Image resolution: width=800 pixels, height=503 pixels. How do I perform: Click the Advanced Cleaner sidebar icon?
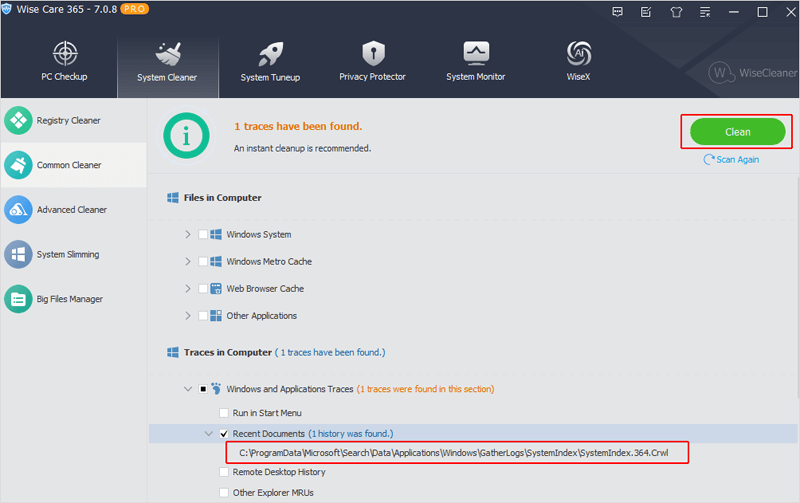point(18,210)
